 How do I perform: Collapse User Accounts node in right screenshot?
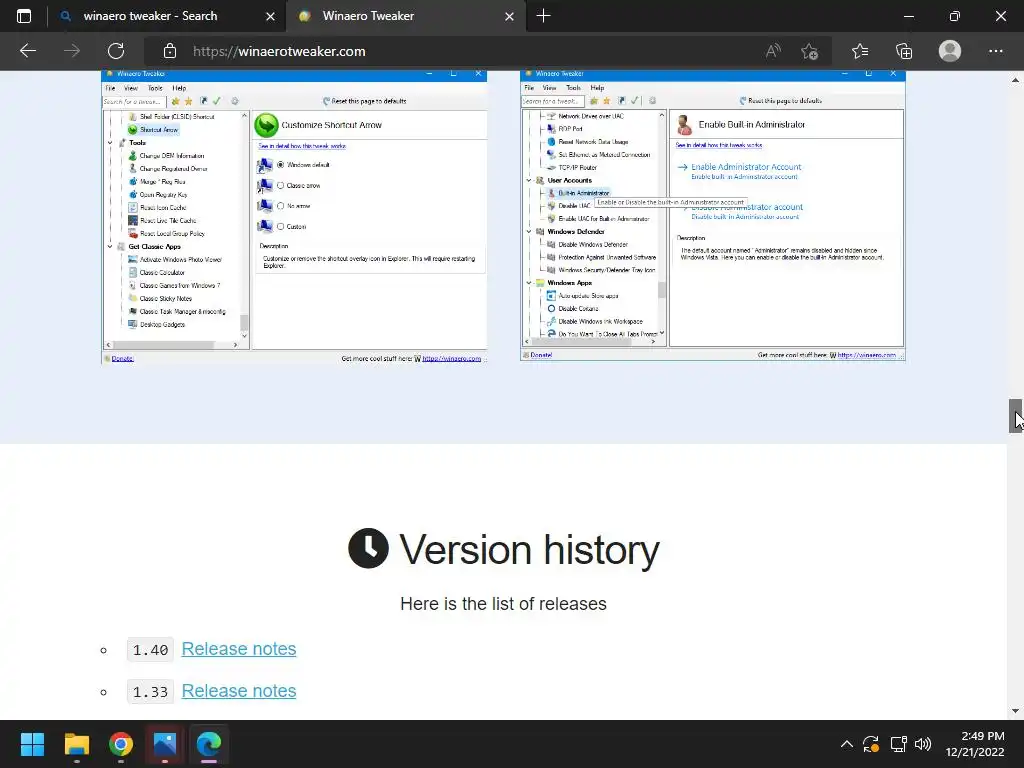coord(528,180)
